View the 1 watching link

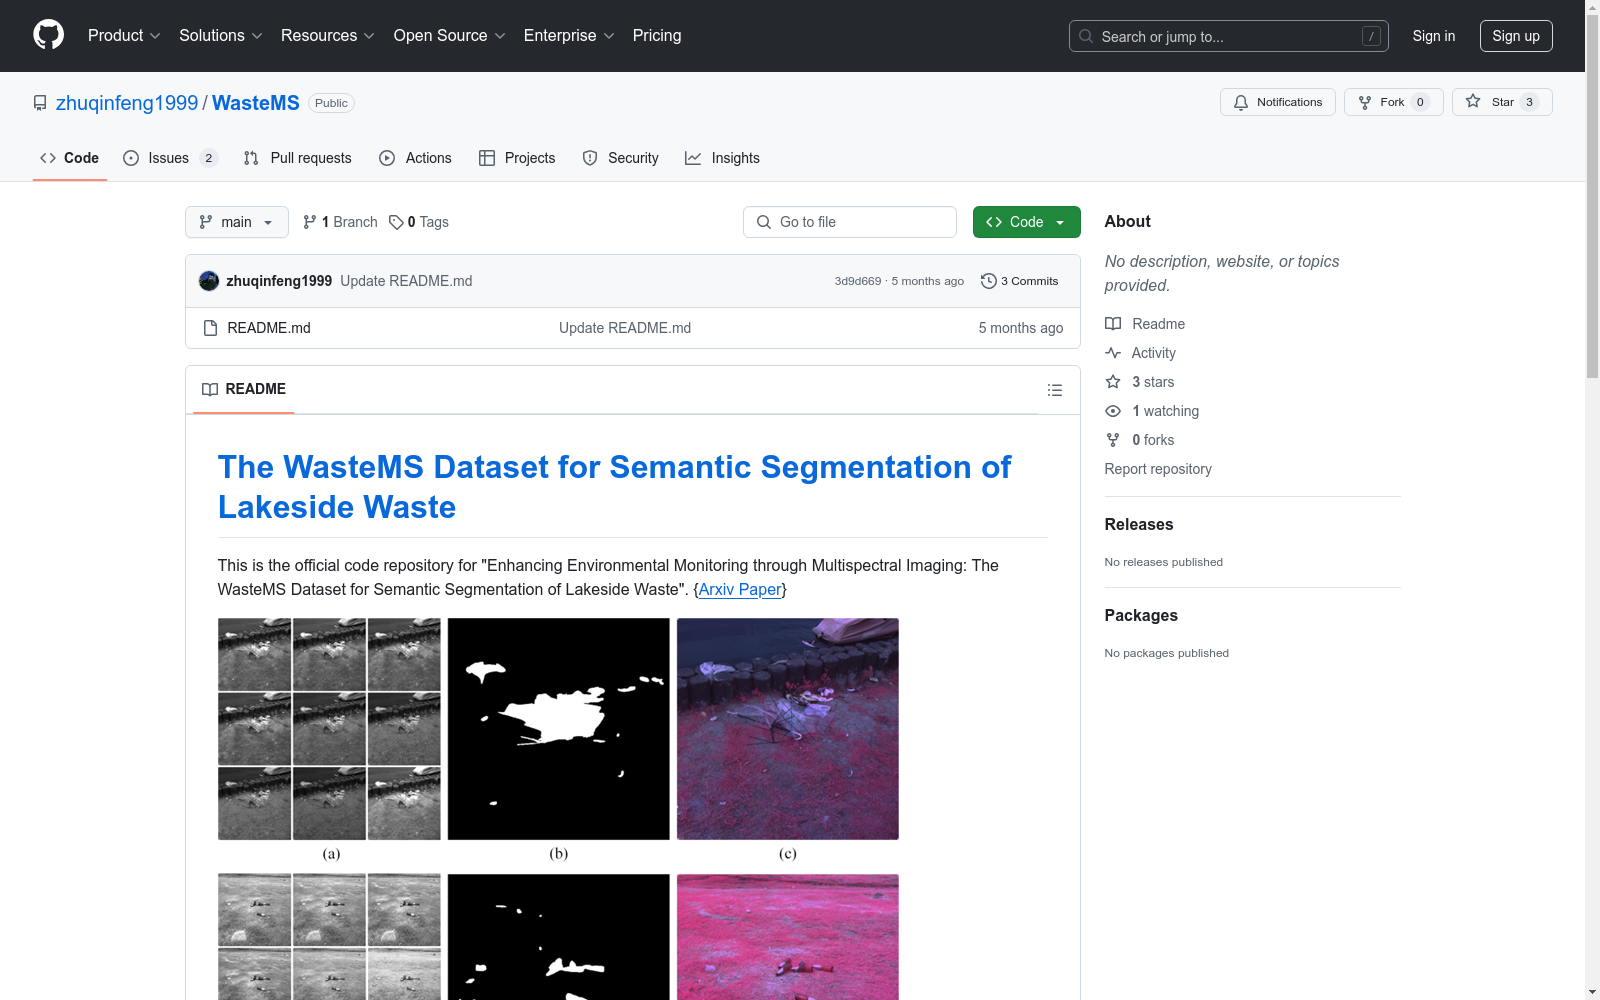point(1152,411)
